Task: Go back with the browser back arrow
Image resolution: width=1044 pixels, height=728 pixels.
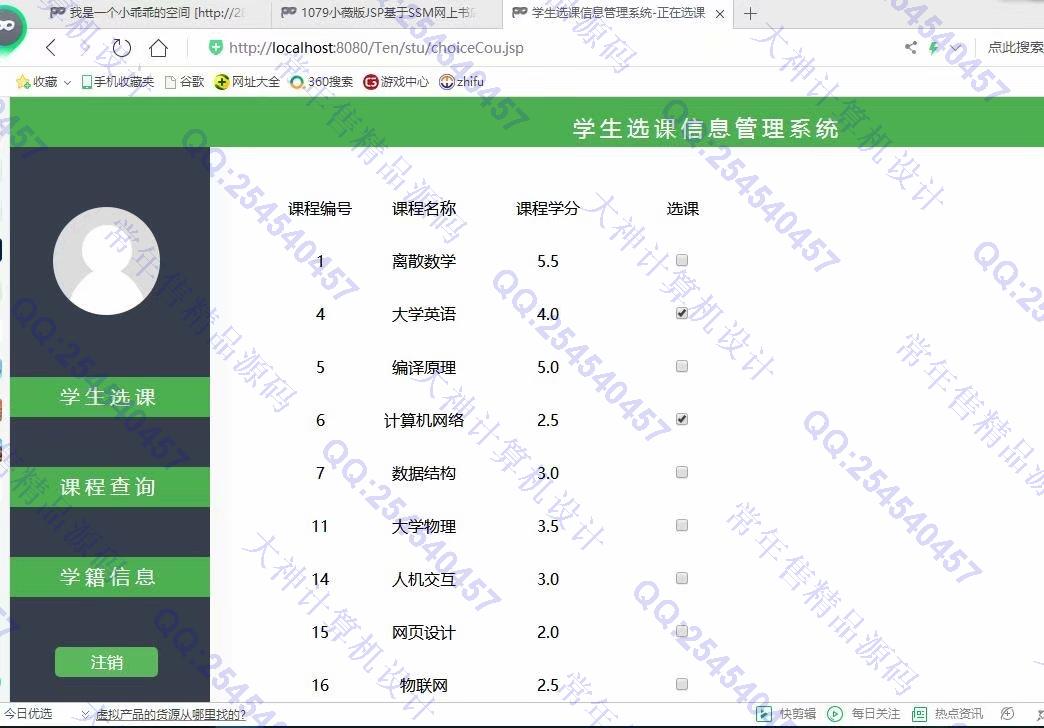Action: click(51, 47)
